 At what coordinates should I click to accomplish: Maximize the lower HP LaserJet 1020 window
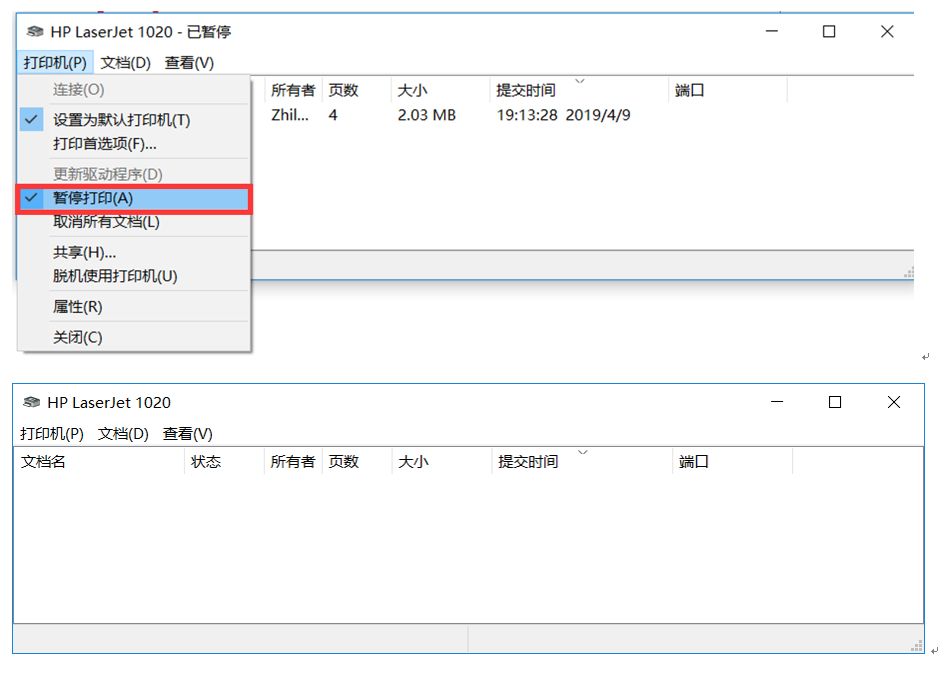point(835,402)
